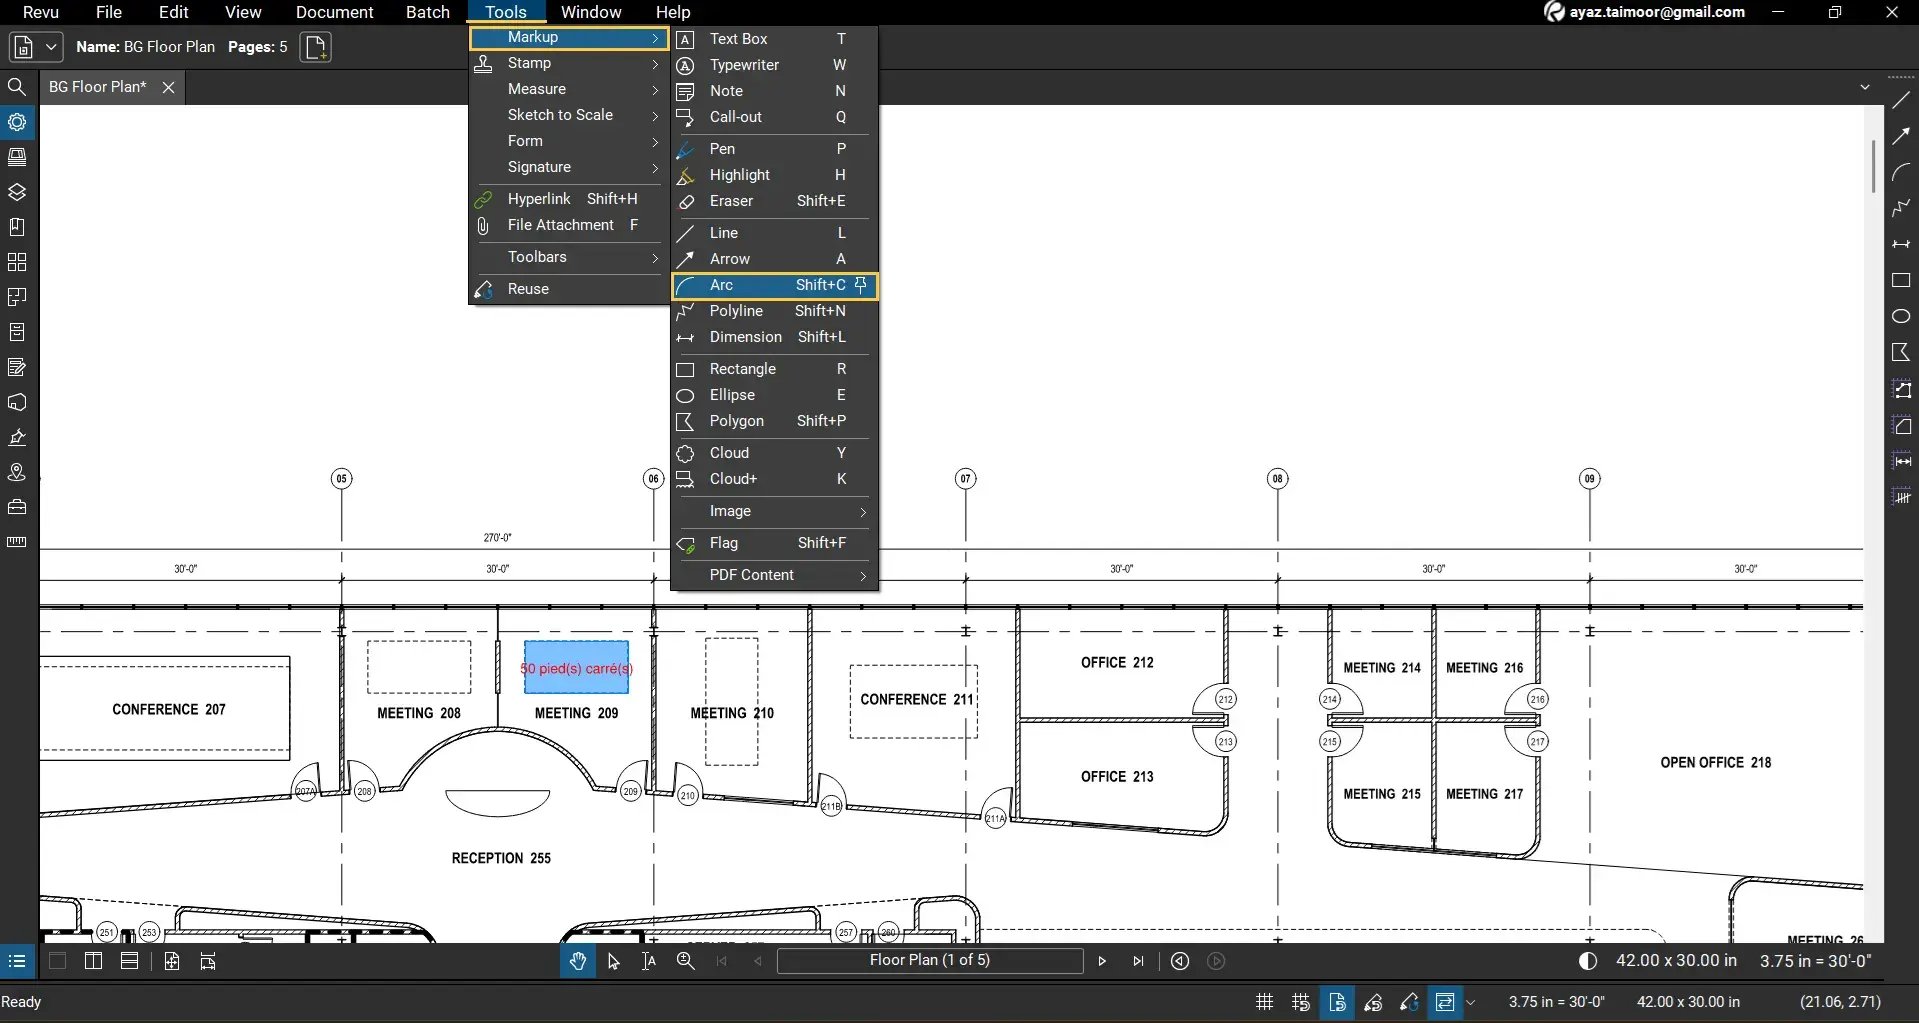The image size is (1919, 1023).
Task: Click the Floor Plan page label field
Action: pos(930,961)
